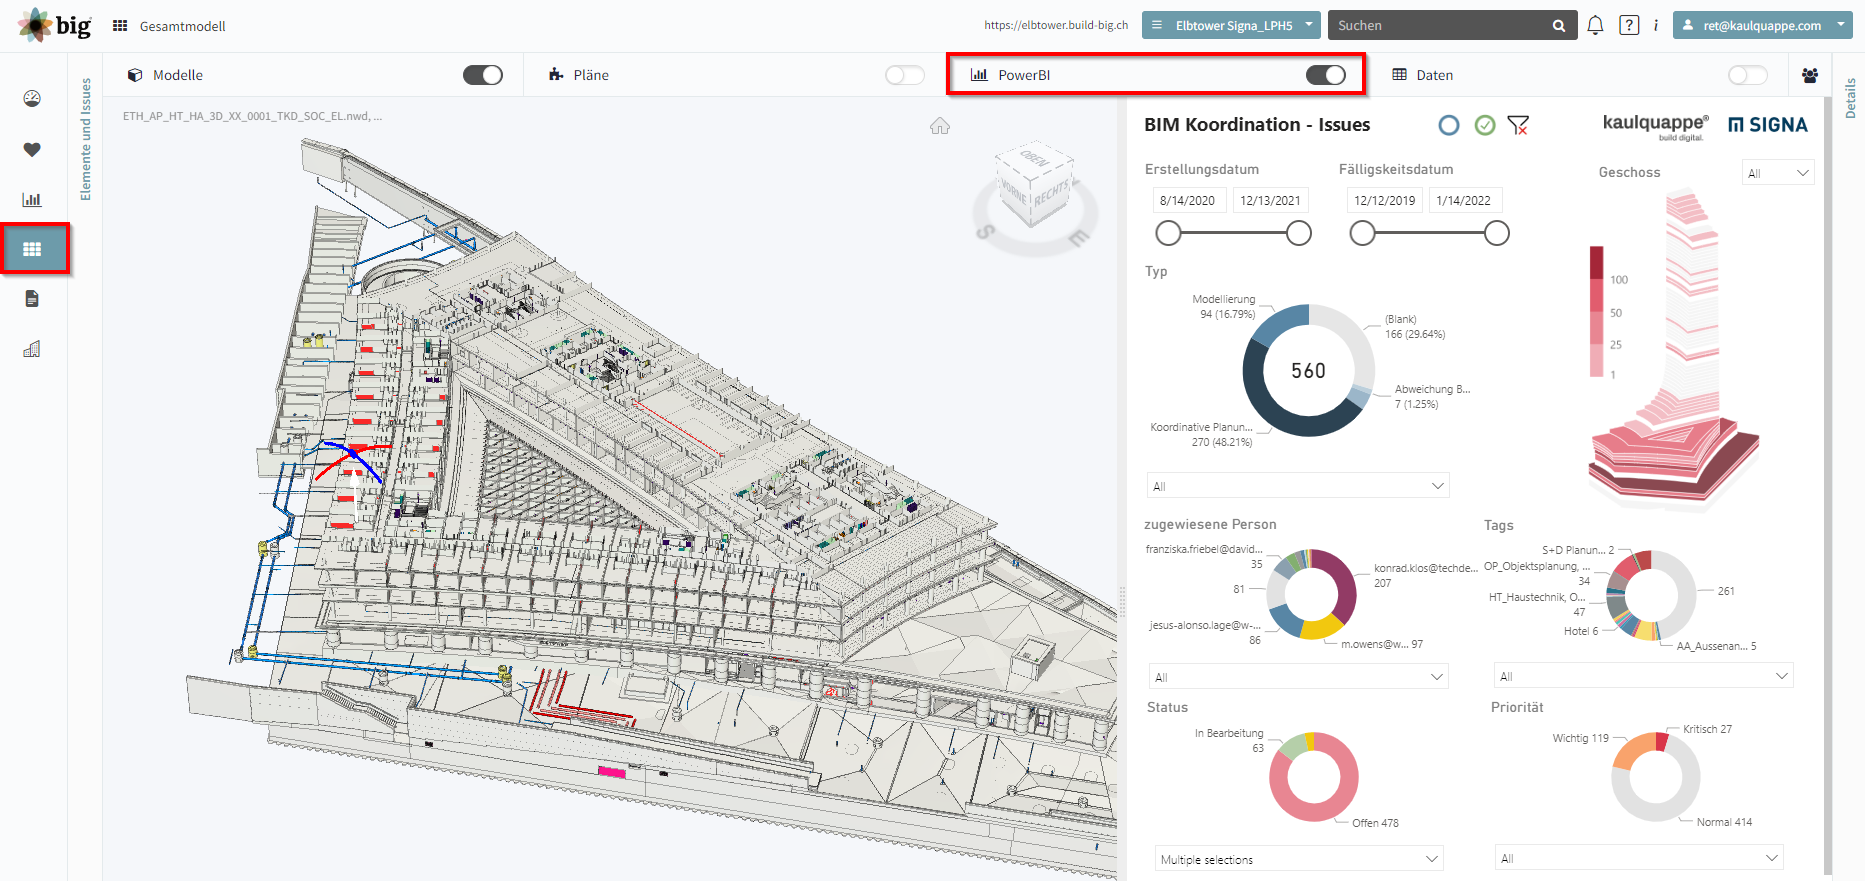Screen dimensions: 1865x881
Task: Click the elbtower.build-big.ch link
Action: click(1056, 25)
